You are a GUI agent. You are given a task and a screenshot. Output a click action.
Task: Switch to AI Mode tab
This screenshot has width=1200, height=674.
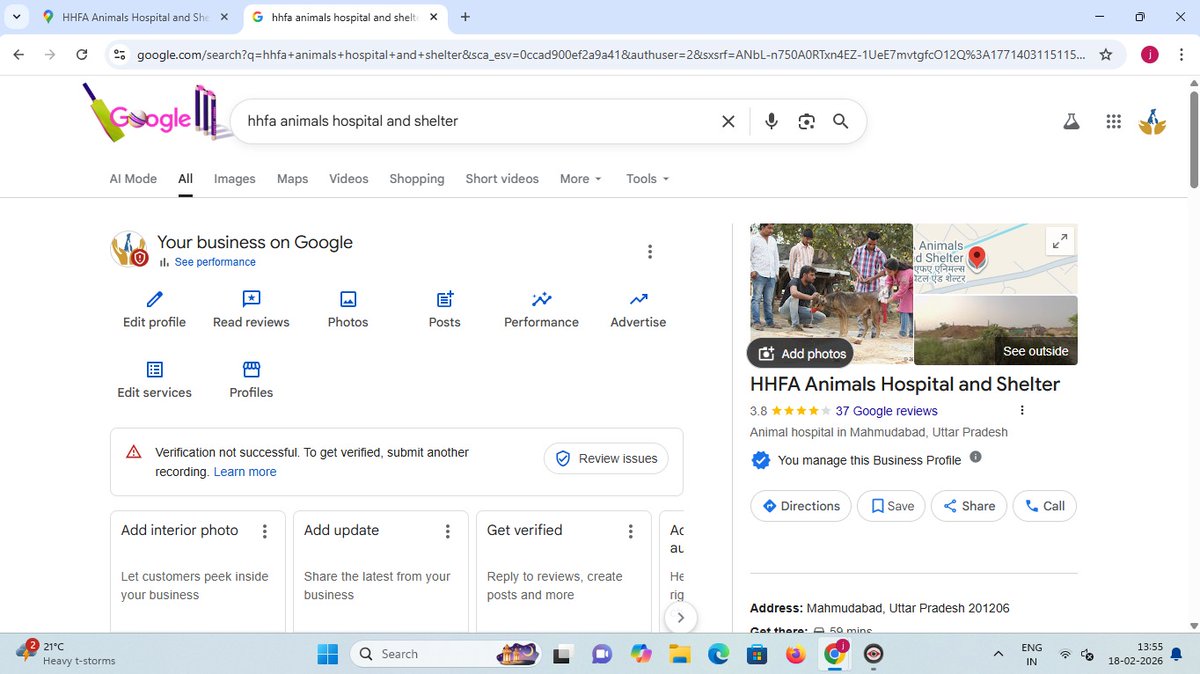click(133, 179)
